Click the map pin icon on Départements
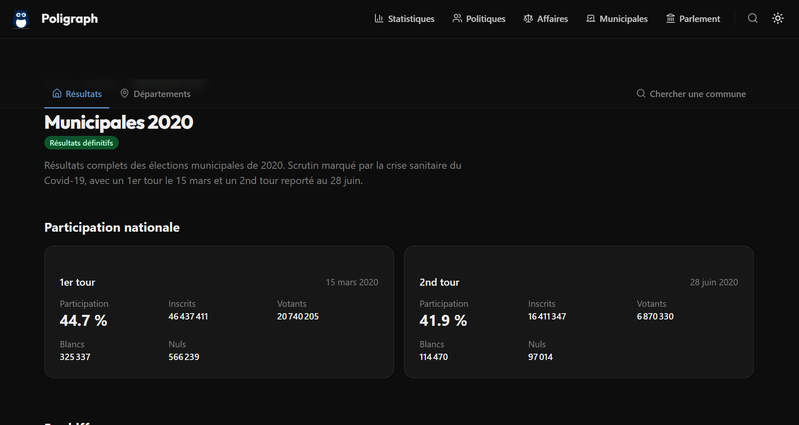This screenshot has width=799, height=425. [x=124, y=93]
